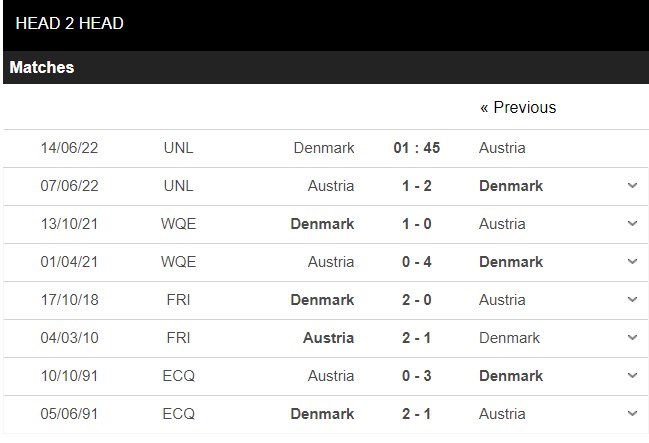This screenshot has height=443, width=649.
Task: Select Denmark in the 14/06/22 fixture
Action: (324, 148)
